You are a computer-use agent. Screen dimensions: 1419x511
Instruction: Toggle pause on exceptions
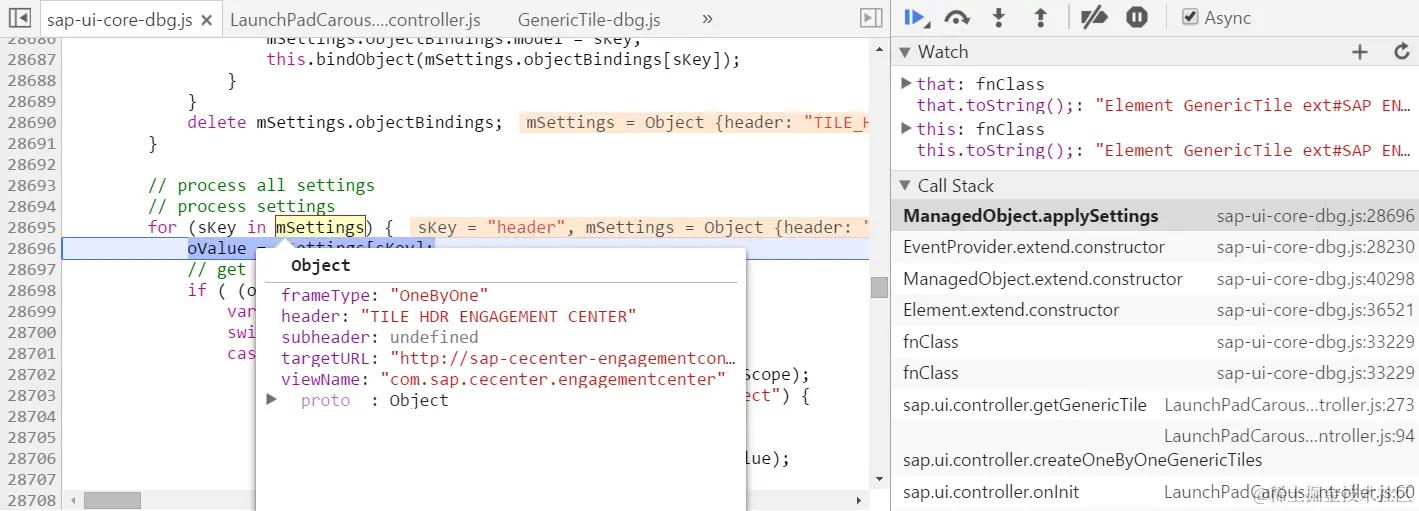click(1137, 17)
